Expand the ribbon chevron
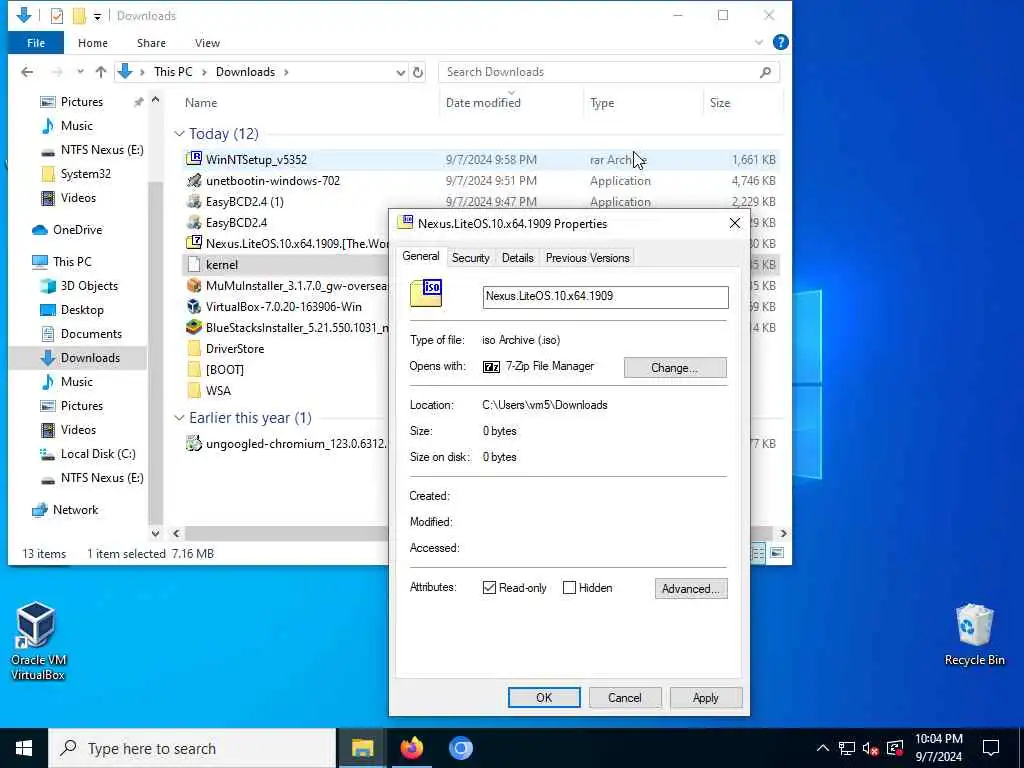This screenshot has width=1024, height=768. [758, 42]
